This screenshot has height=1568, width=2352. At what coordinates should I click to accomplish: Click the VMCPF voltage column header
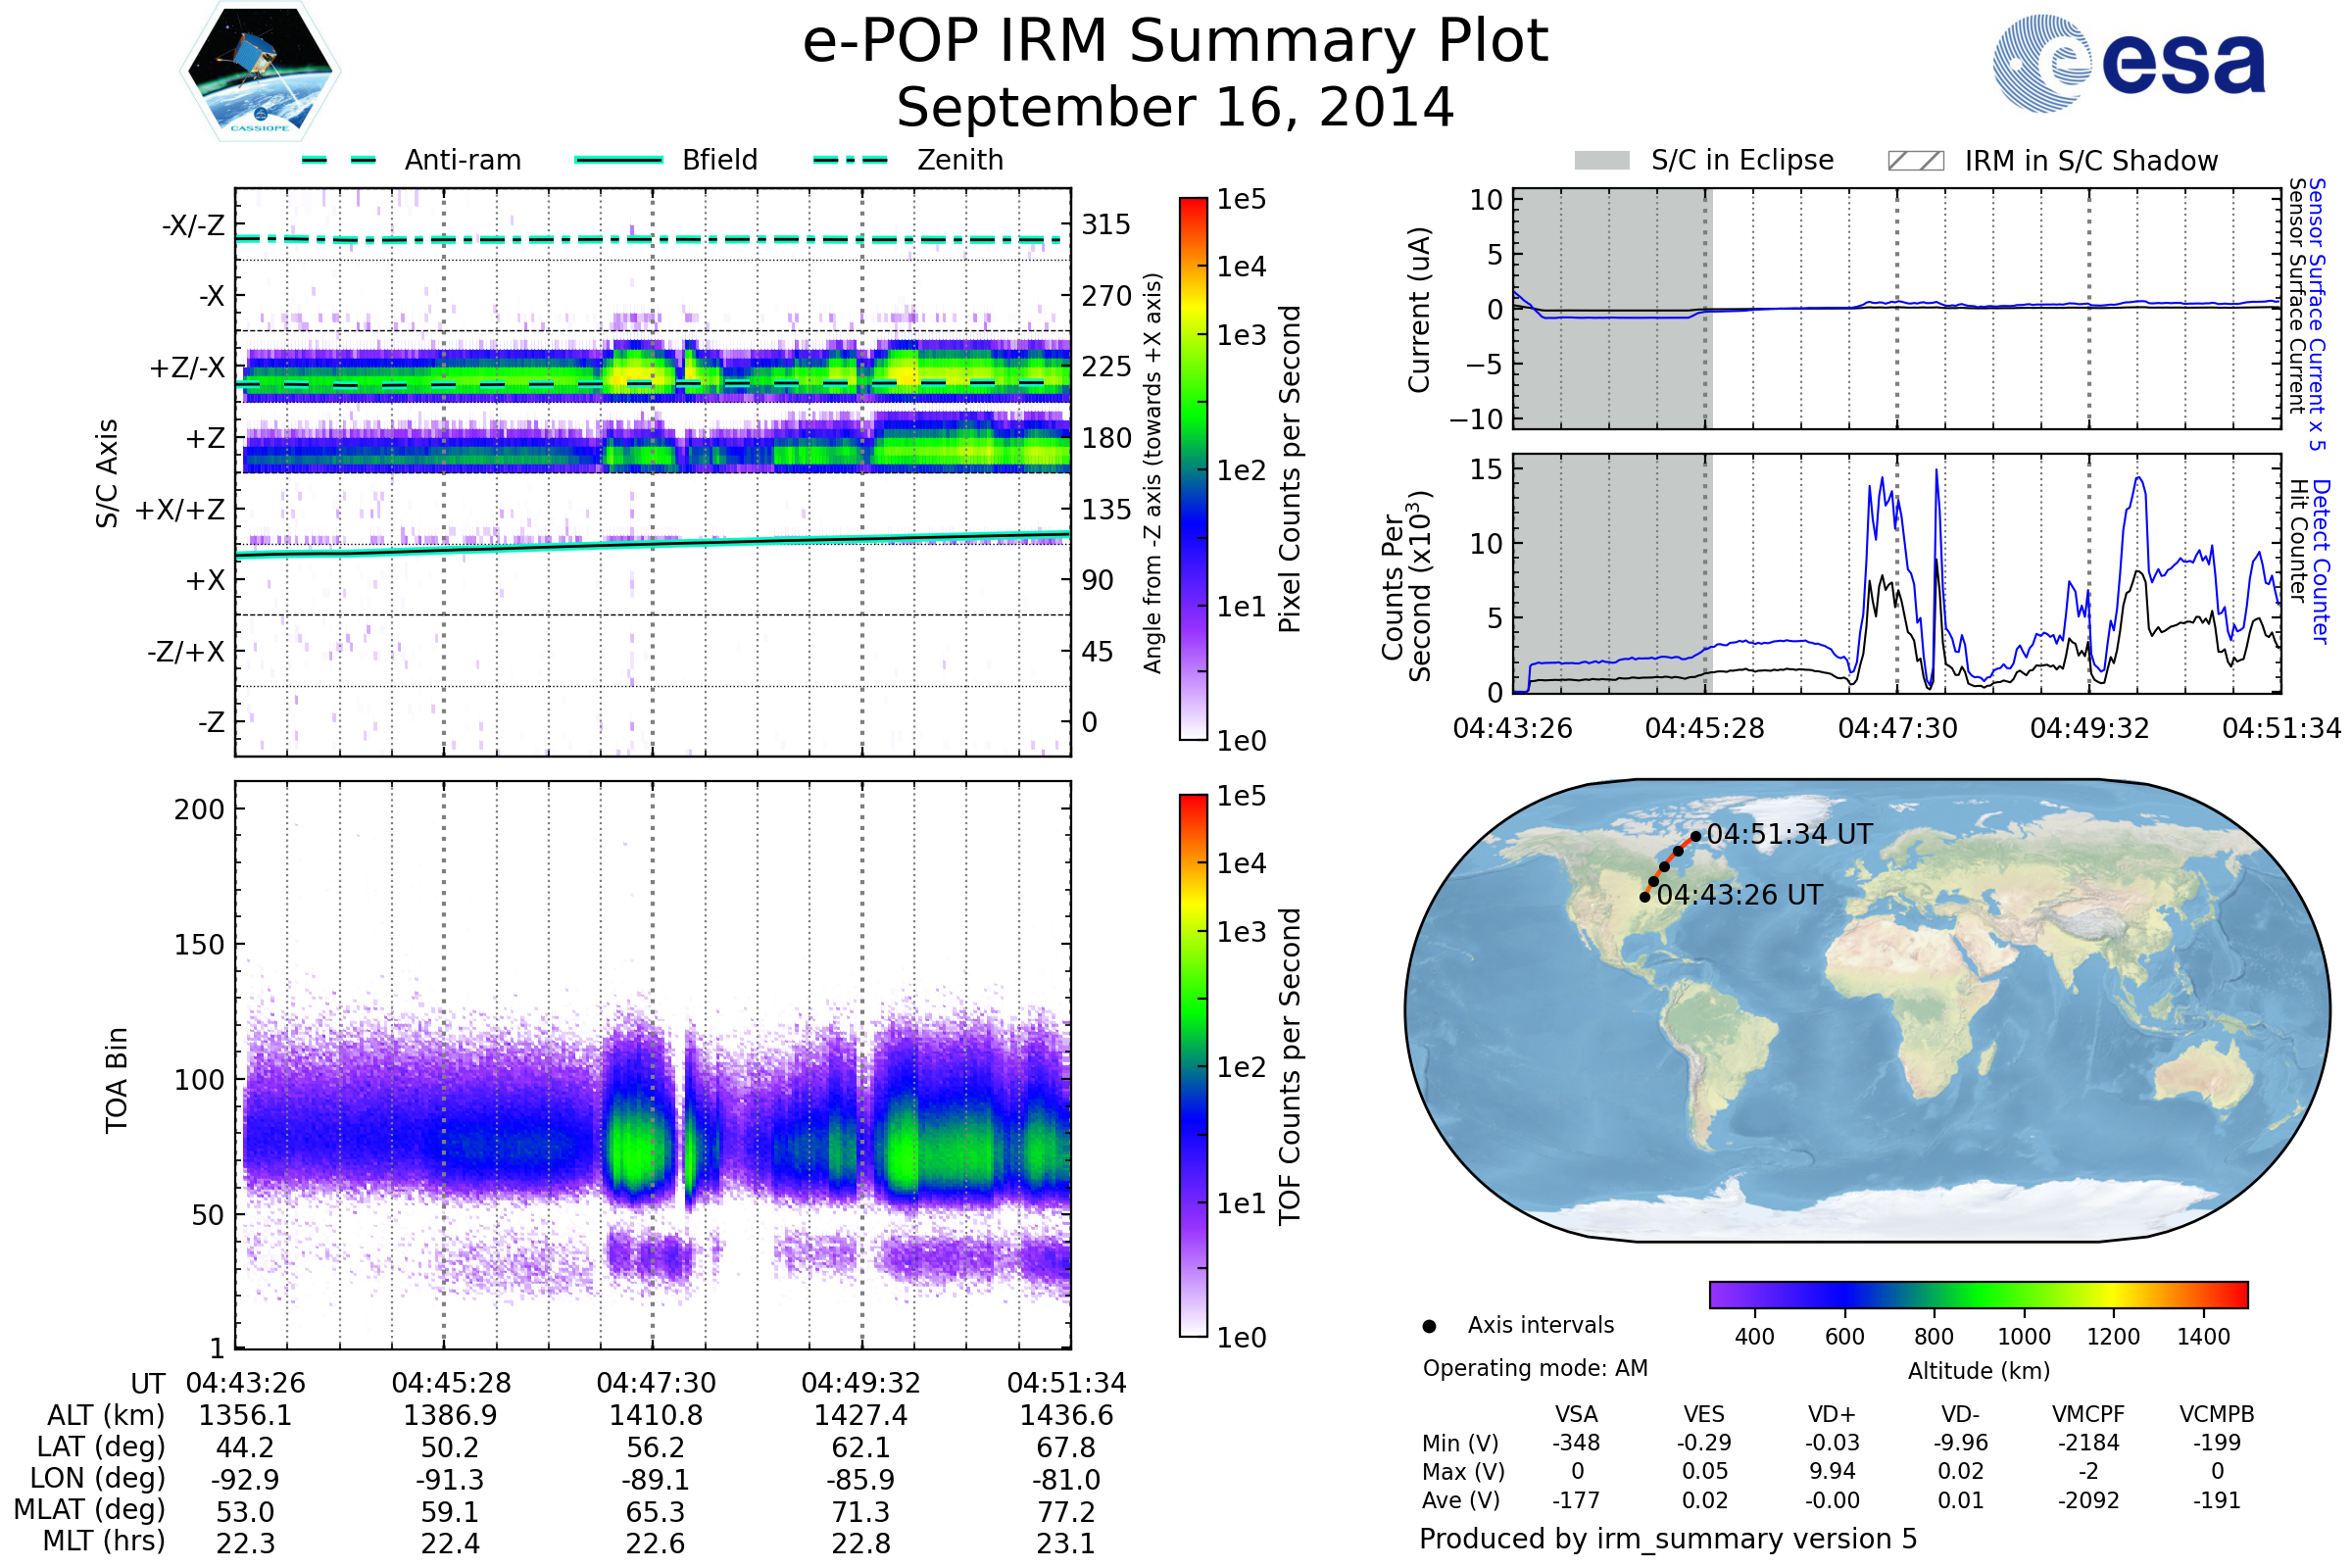[2088, 1414]
